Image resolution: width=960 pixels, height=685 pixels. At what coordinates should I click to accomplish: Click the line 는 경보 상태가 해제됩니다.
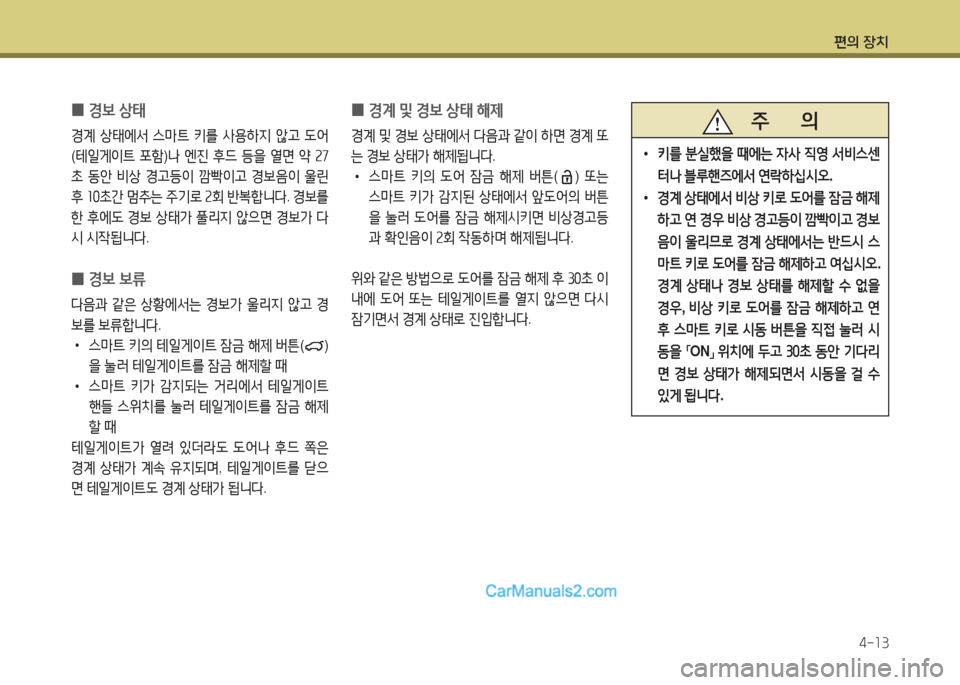423,156
